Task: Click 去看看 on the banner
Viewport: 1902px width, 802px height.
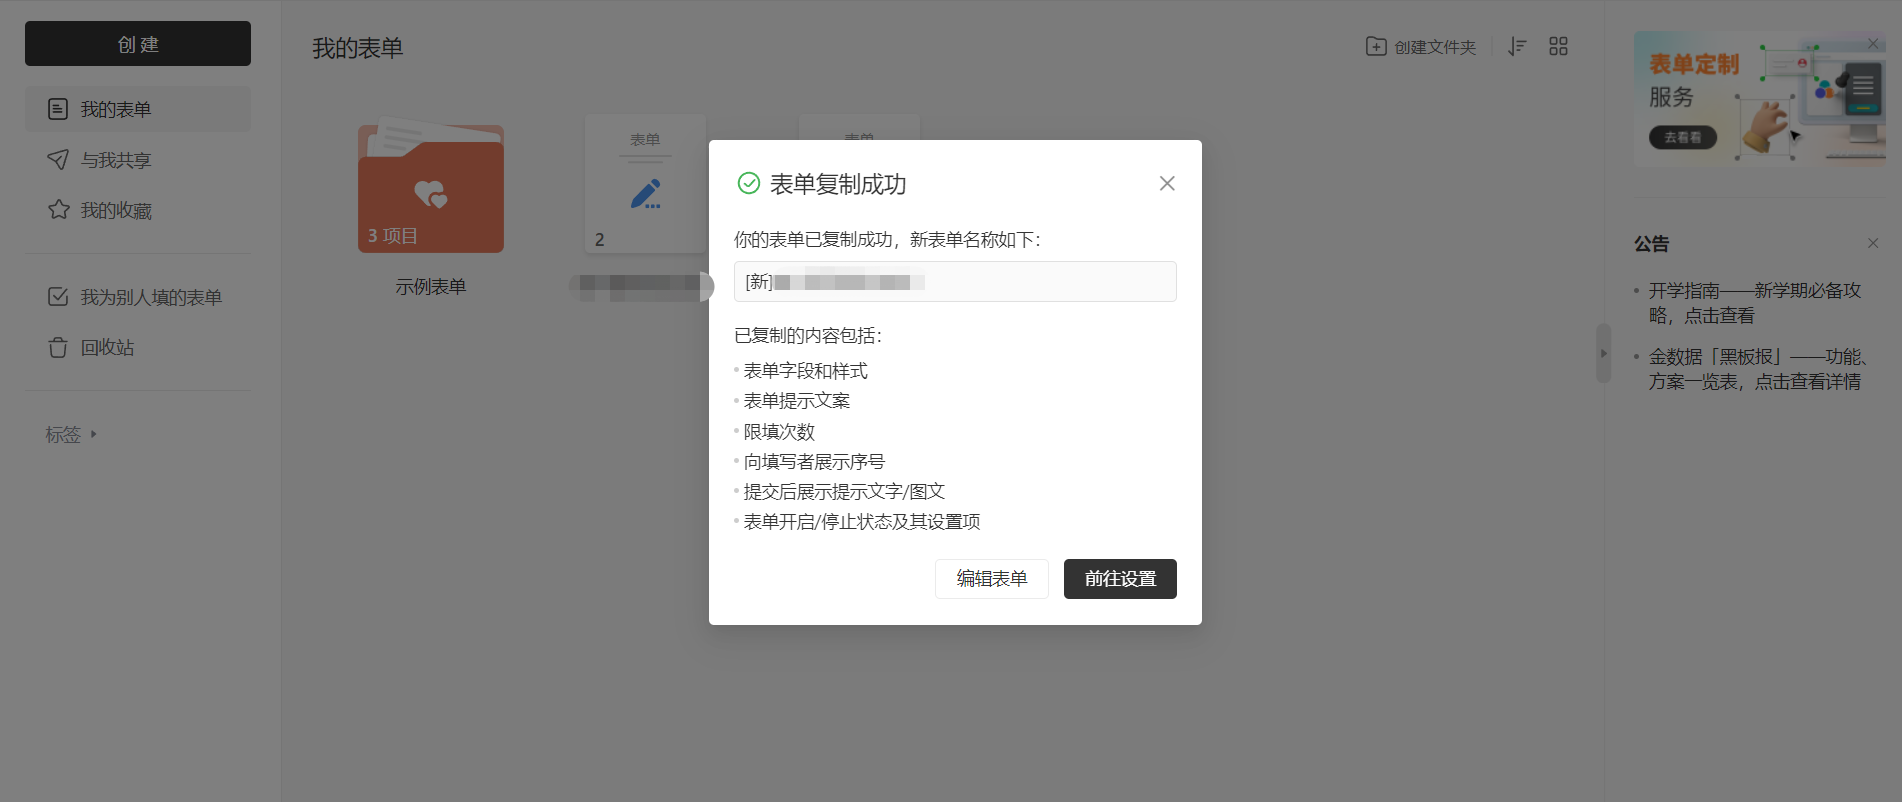Action: [1683, 138]
